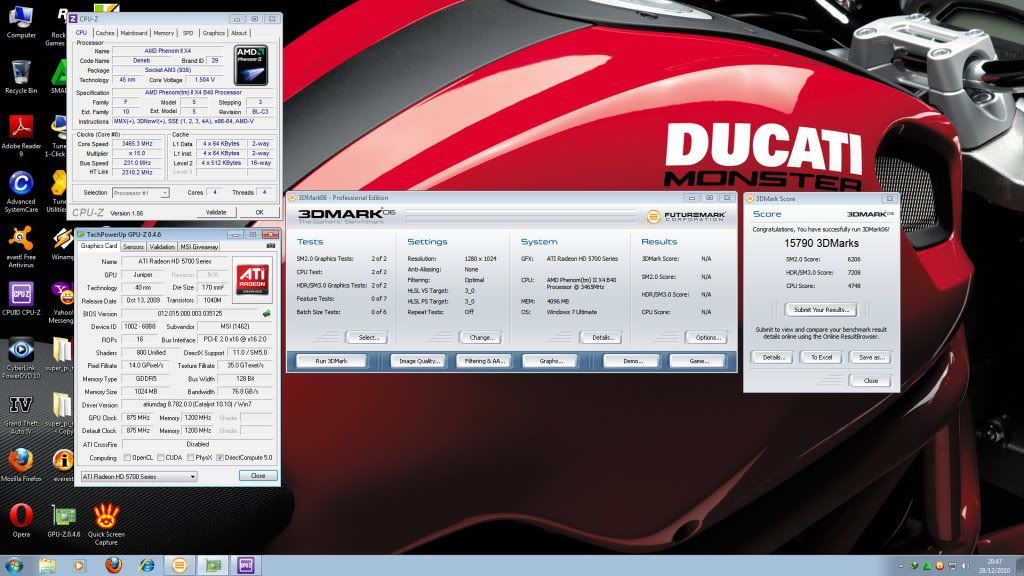Viewport: 1024px width, 576px height.
Task: Click Details... in 3DMark Score window
Action: (x=773, y=357)
